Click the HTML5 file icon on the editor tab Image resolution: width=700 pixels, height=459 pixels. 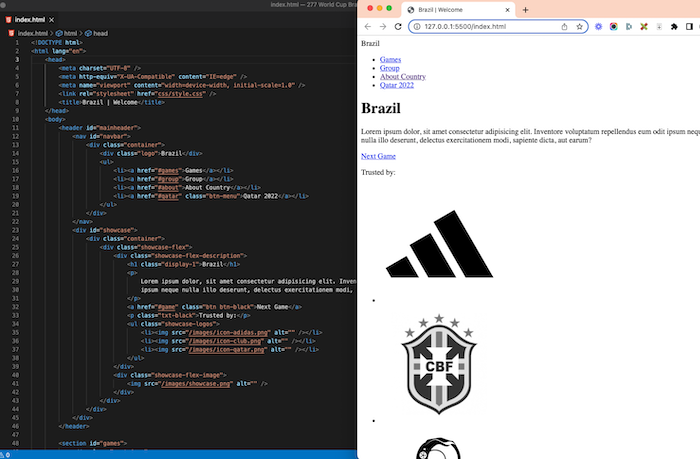[x=8, y=20]
